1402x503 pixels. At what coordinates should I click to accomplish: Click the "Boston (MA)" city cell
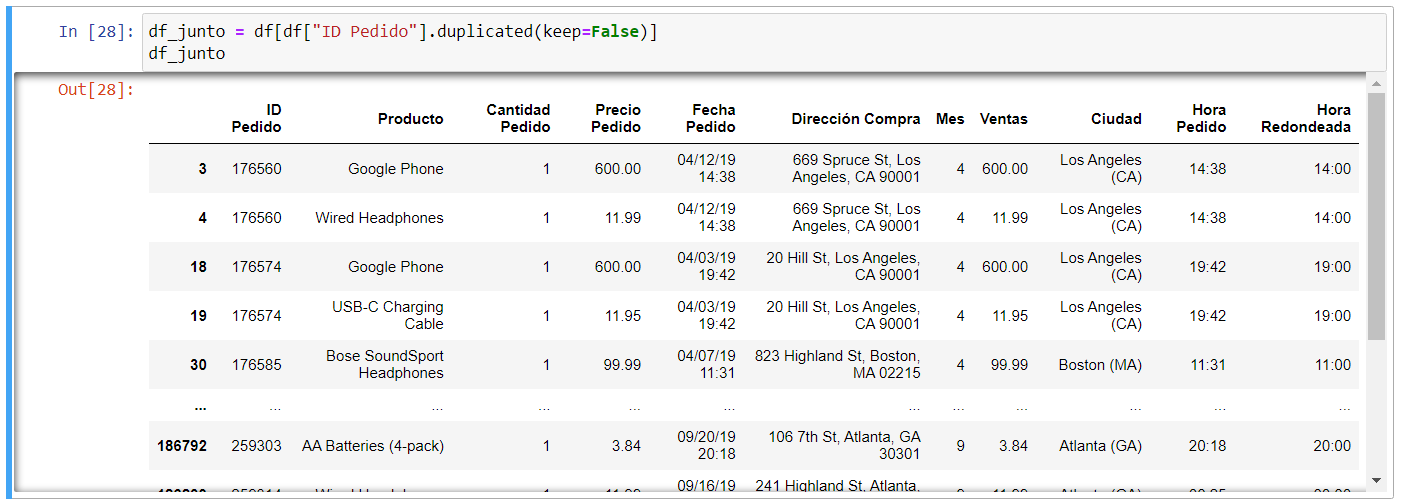pyautogui.click(x=1100, y=365)
